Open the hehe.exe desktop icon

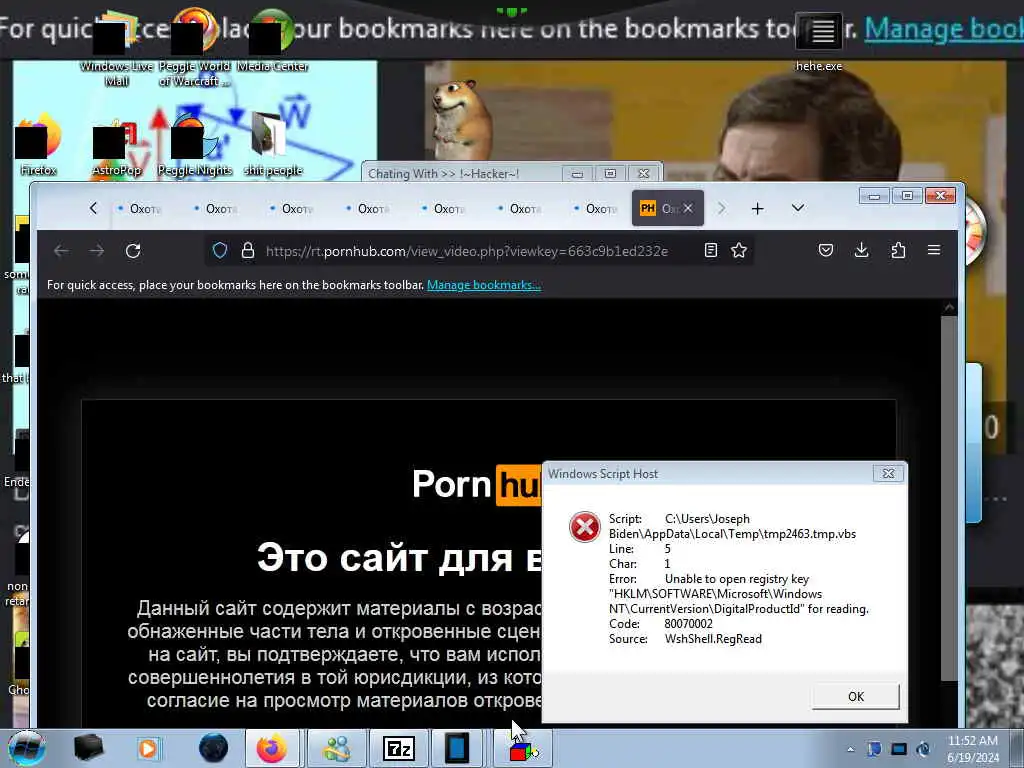coord(819,40)
